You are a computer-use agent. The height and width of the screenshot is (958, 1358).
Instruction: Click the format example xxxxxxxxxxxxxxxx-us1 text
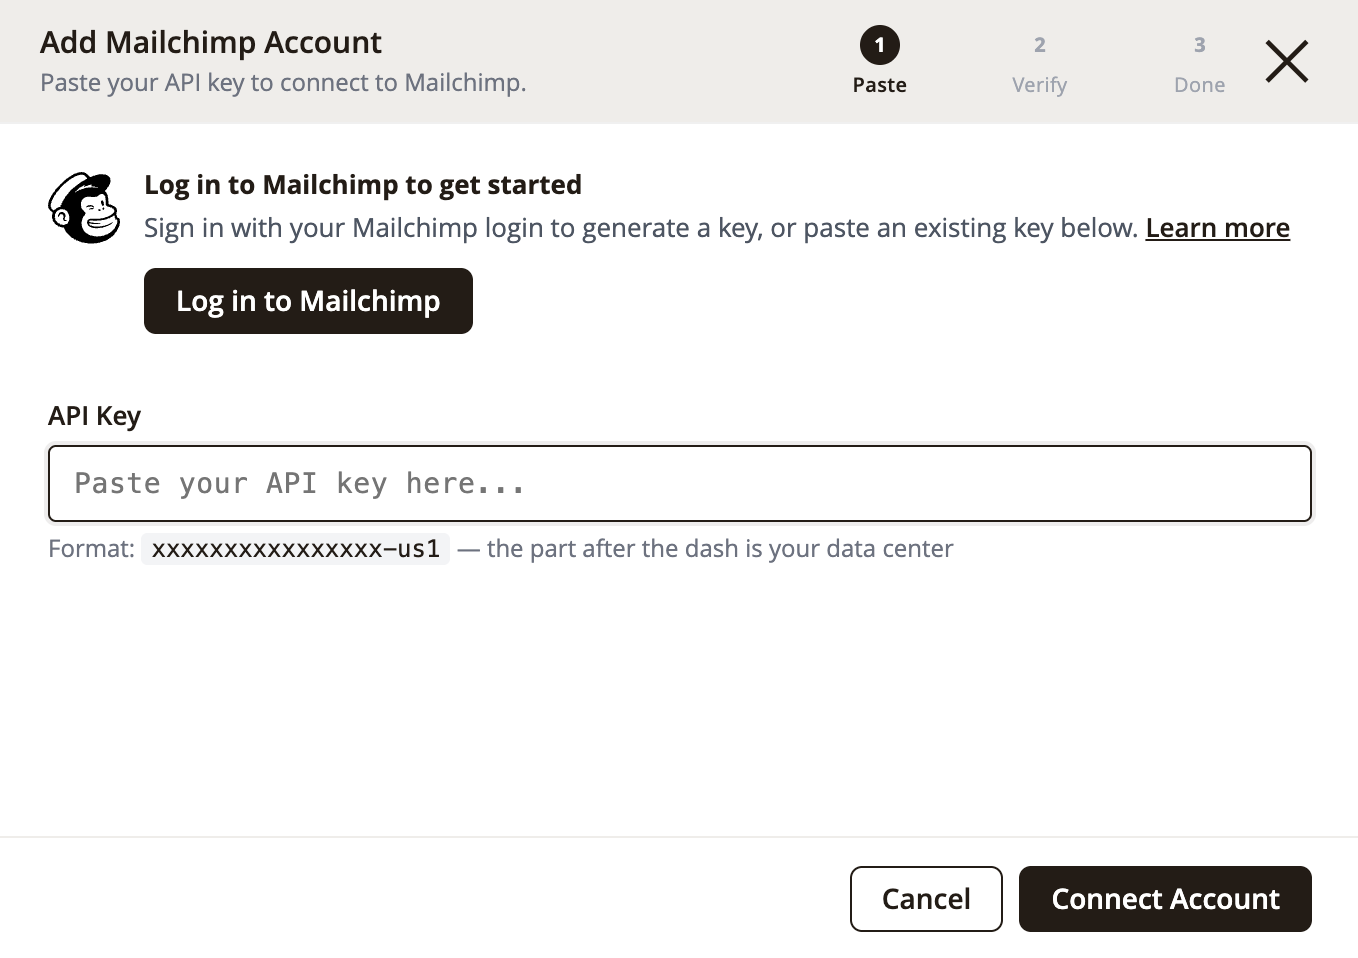pos(295,549)
